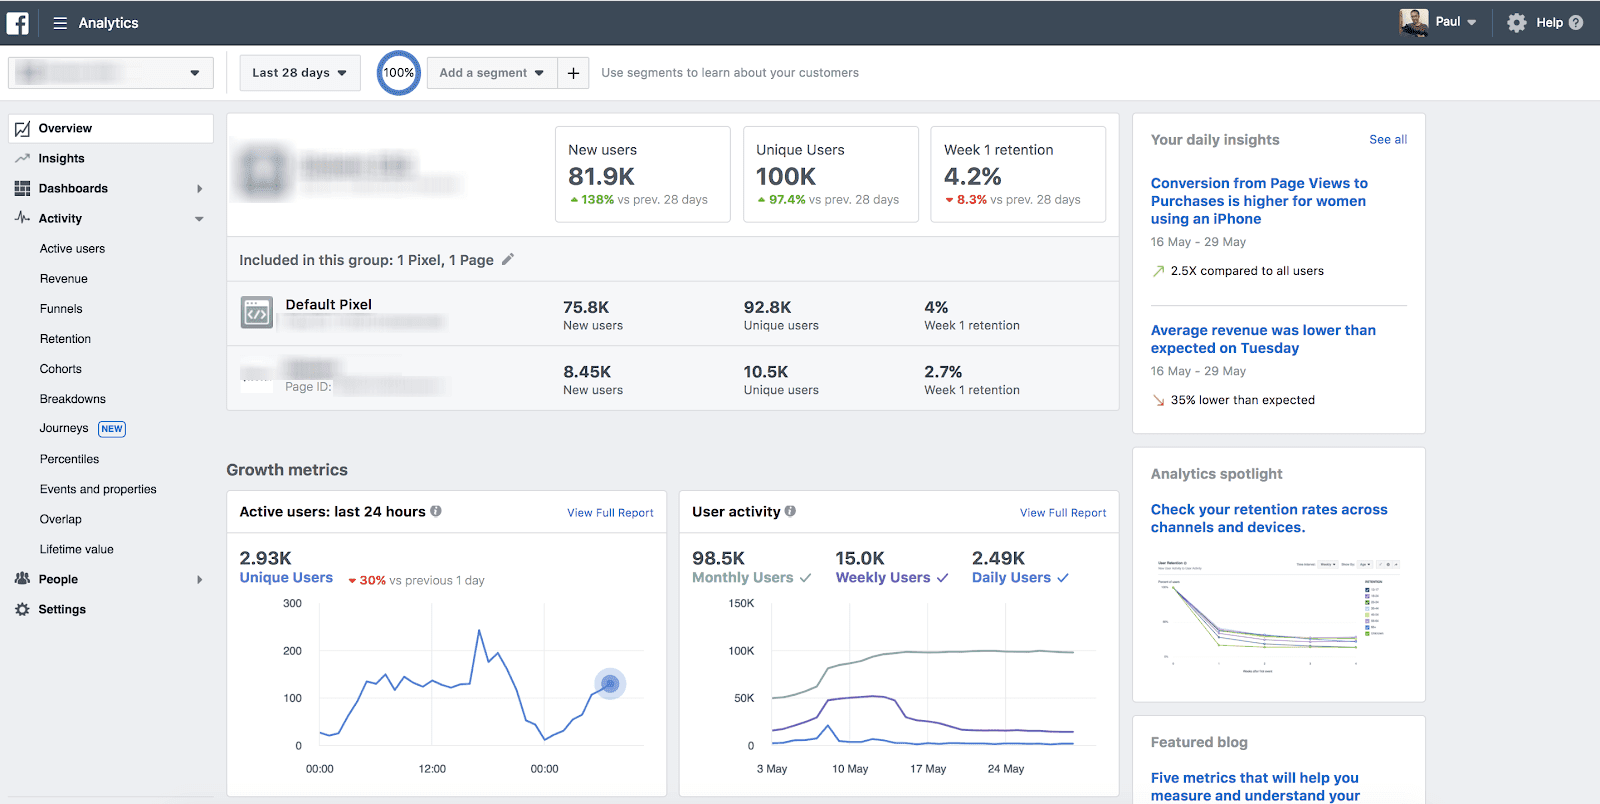Click info icon next to Active users title
Image resolution: width=1600 pixels, height=804 pixels.
[x=436, y=511]
